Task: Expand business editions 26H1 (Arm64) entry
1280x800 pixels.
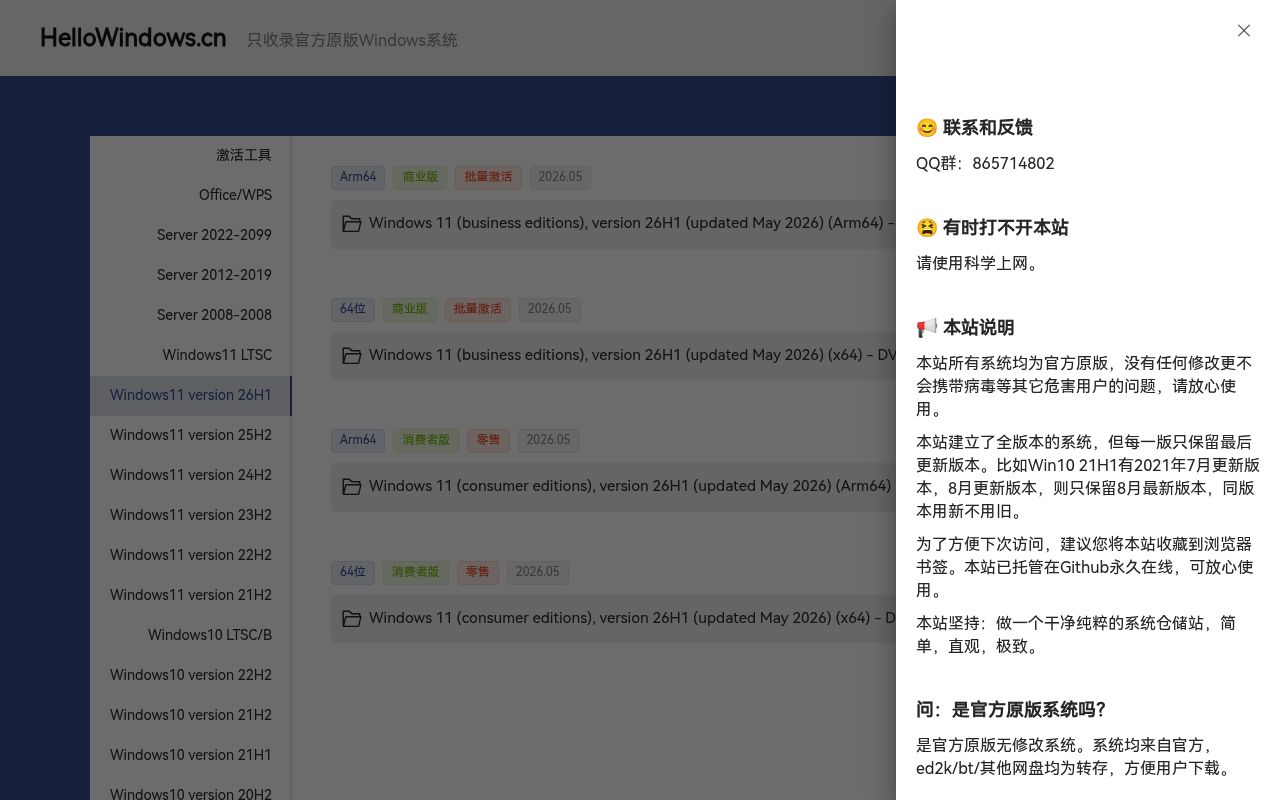Action: (x=613, y=224)
